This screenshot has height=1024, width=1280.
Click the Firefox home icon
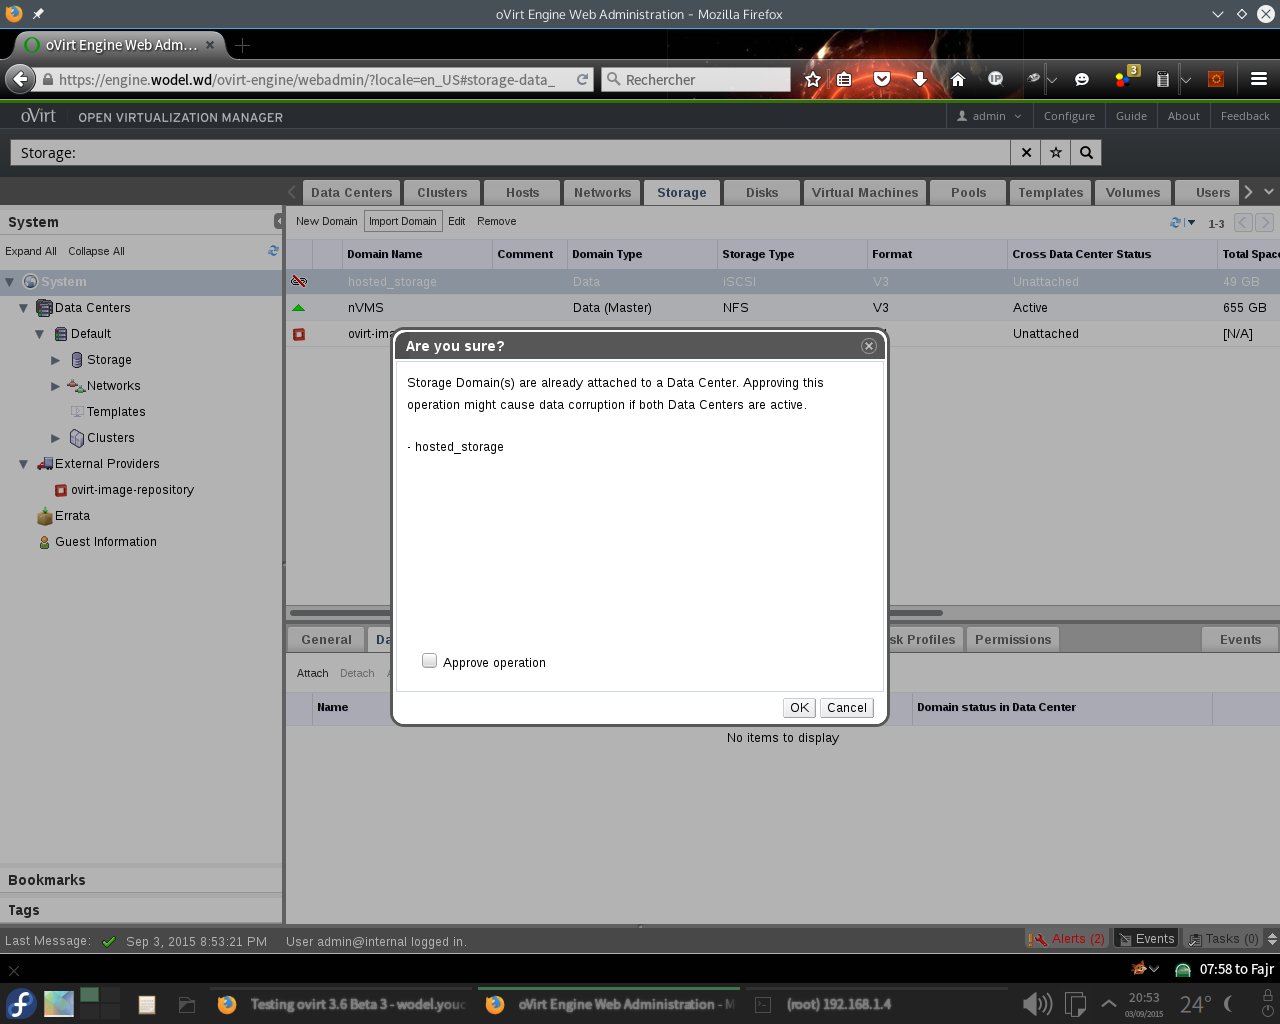click(957, 79)
